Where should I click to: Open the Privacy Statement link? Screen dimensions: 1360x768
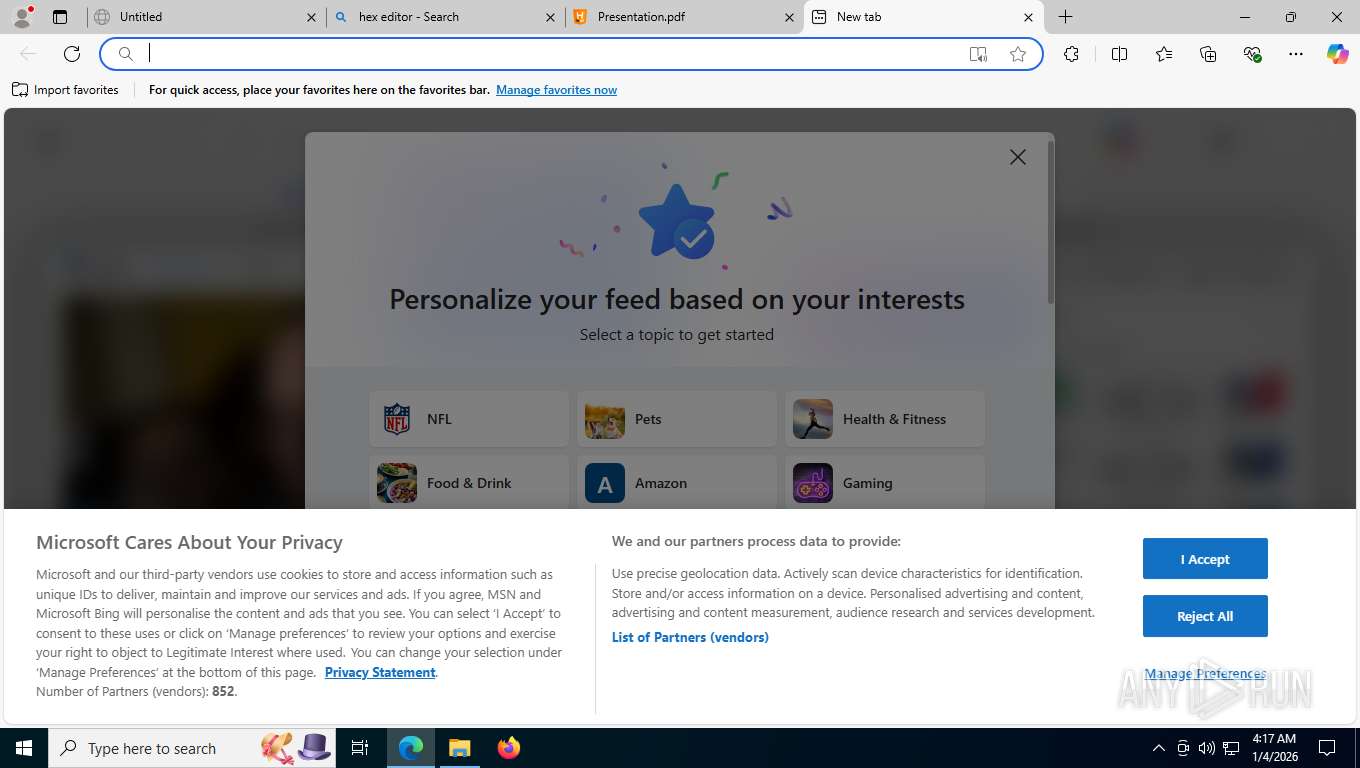[380, 672]
